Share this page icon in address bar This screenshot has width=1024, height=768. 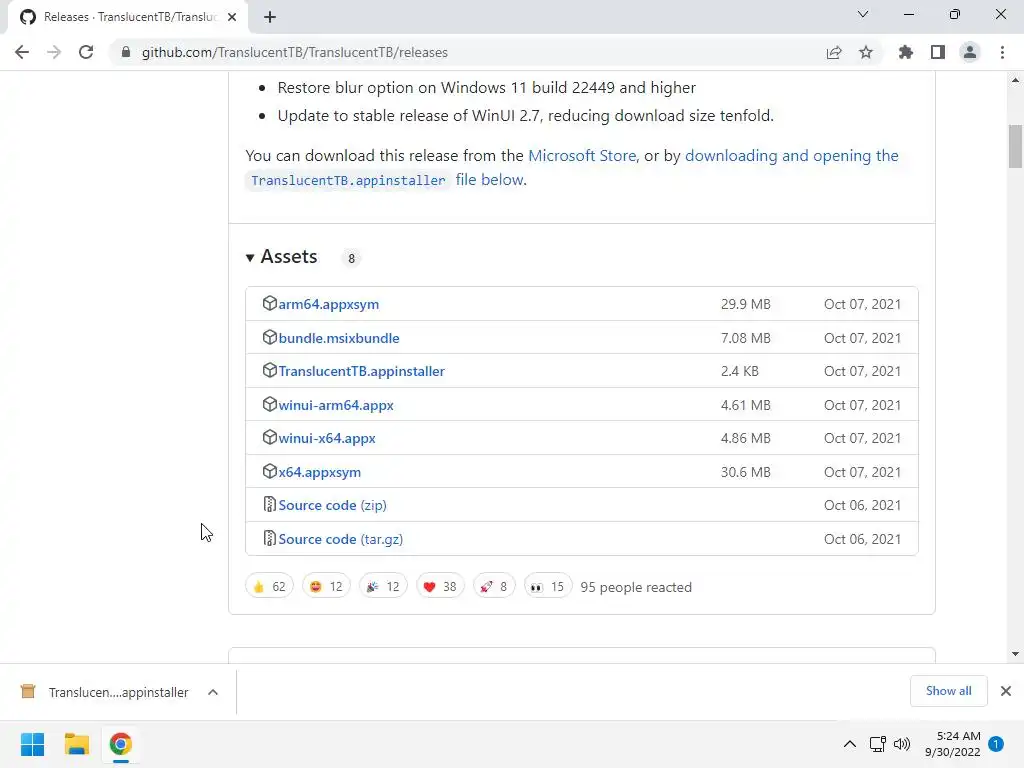834,52
